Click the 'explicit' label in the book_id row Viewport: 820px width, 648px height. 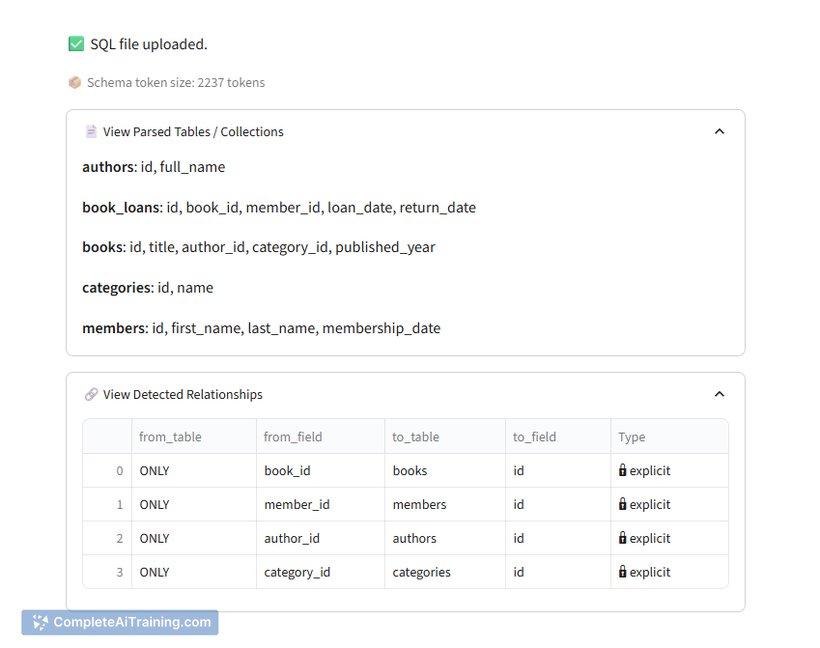650,471
